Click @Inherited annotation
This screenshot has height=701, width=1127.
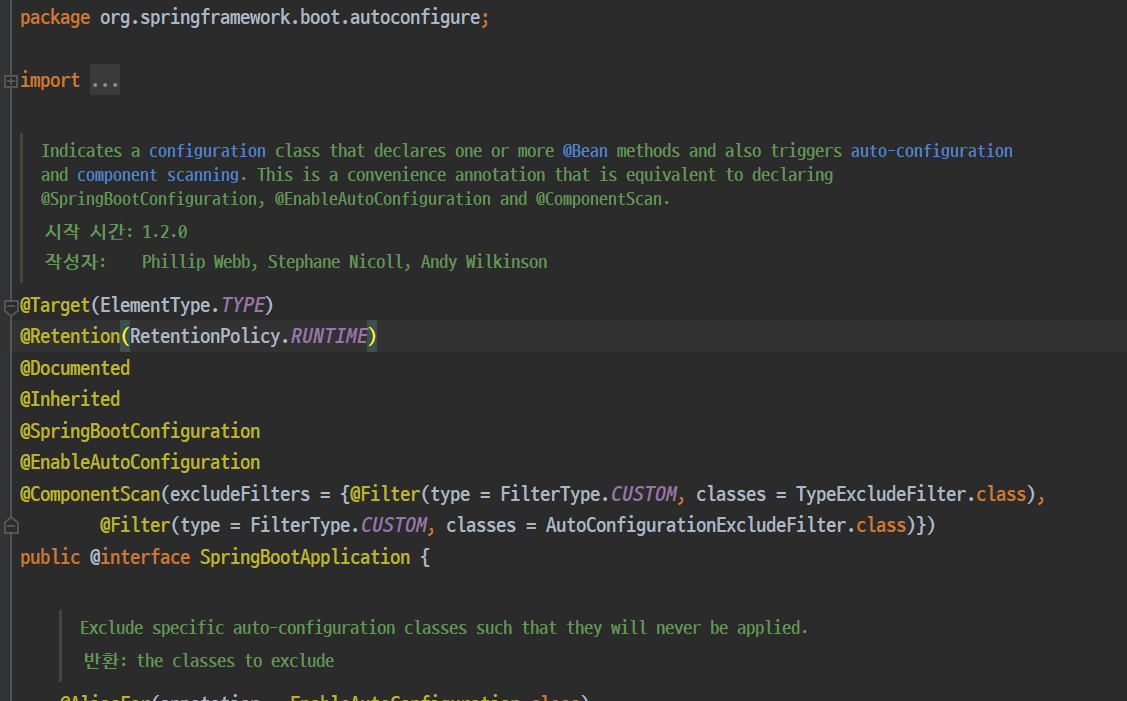point(70,399)
